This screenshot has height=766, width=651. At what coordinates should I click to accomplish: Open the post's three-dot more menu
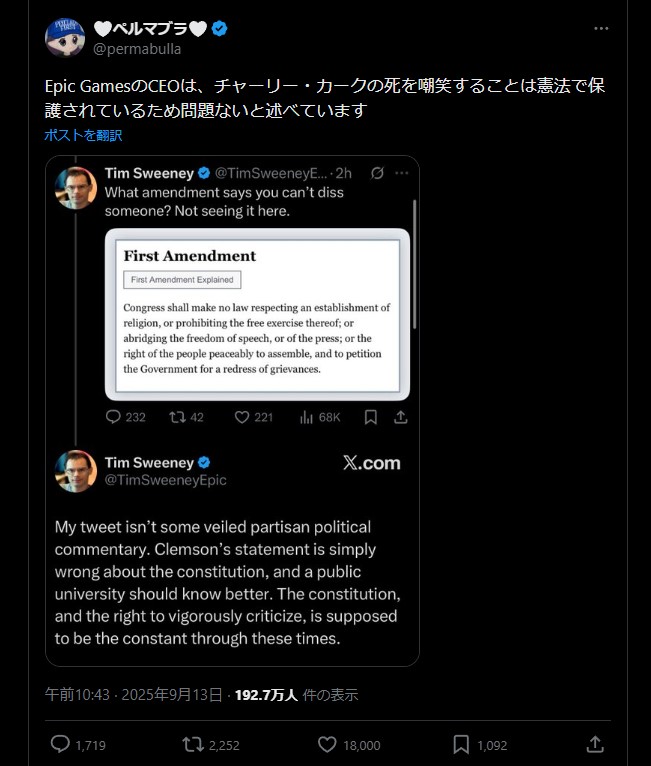pos(600,29)
